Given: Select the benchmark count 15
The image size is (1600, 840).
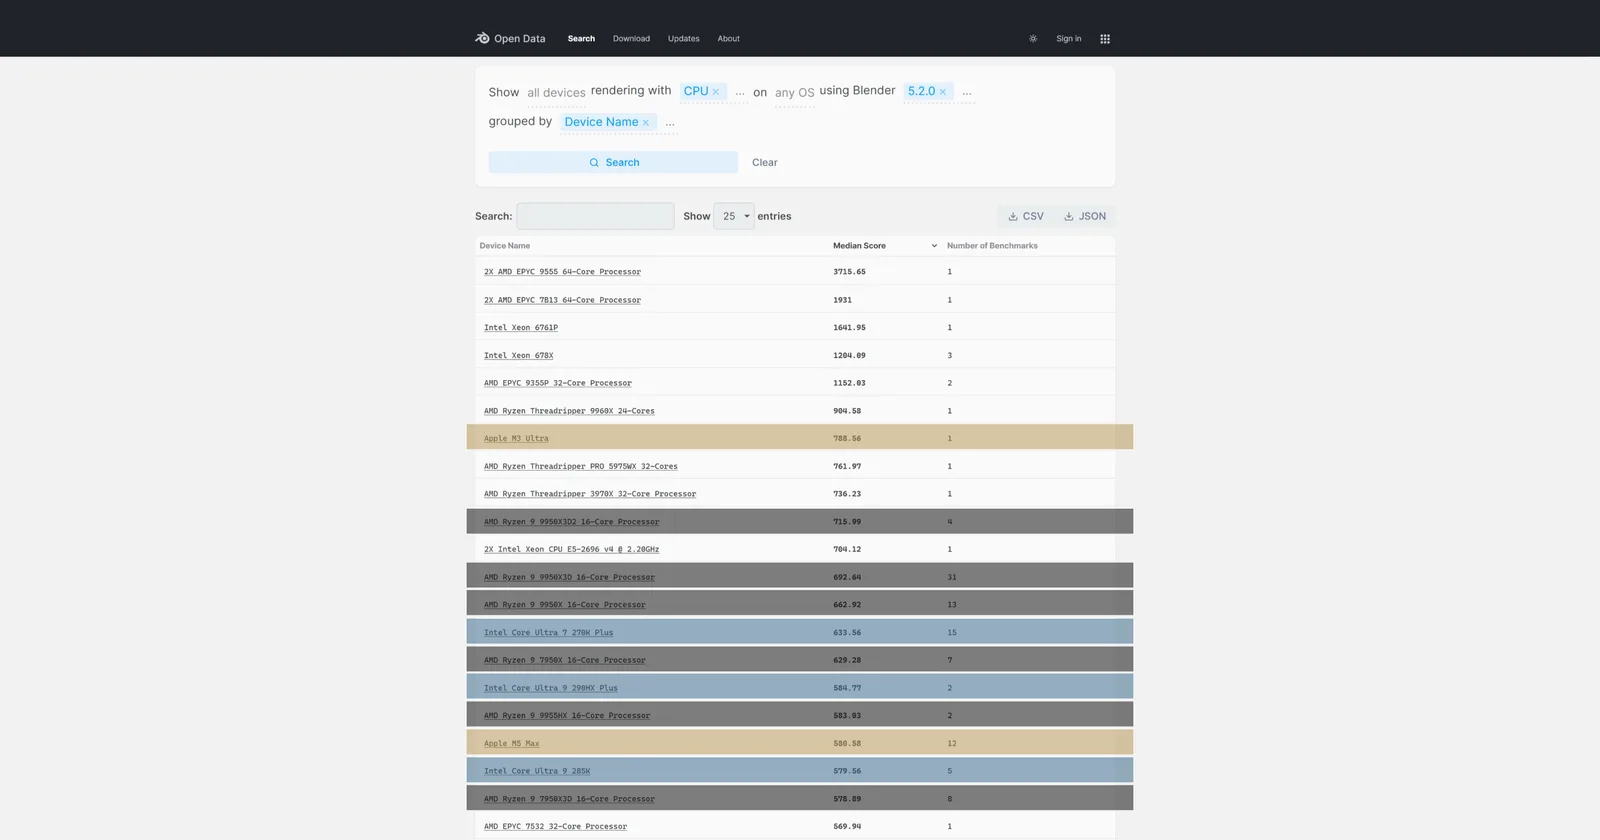Looking at the screenshot, I should click(x=952, y=633).
